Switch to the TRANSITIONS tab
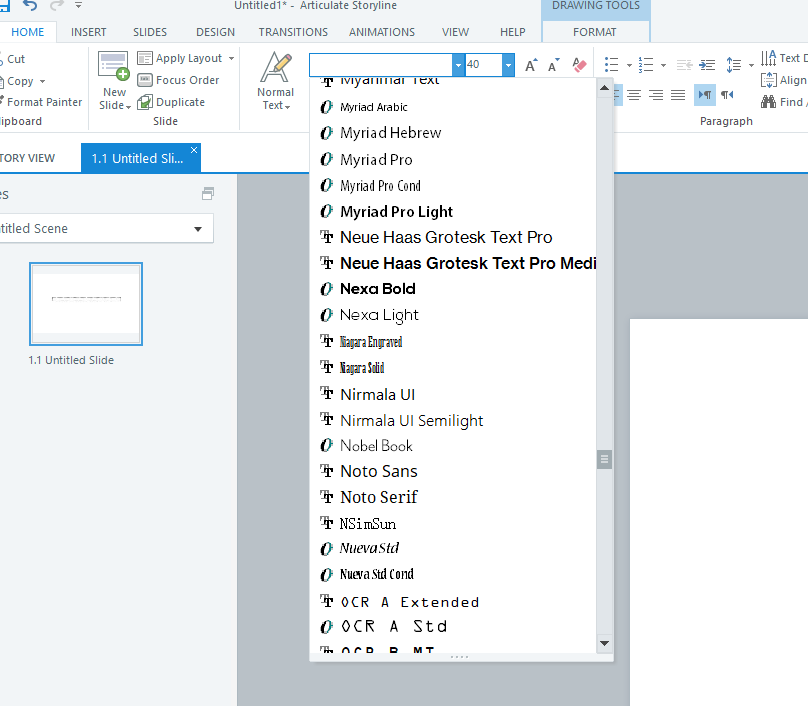The height and width of the screenshot is (706, 808). tap(293, 32)
